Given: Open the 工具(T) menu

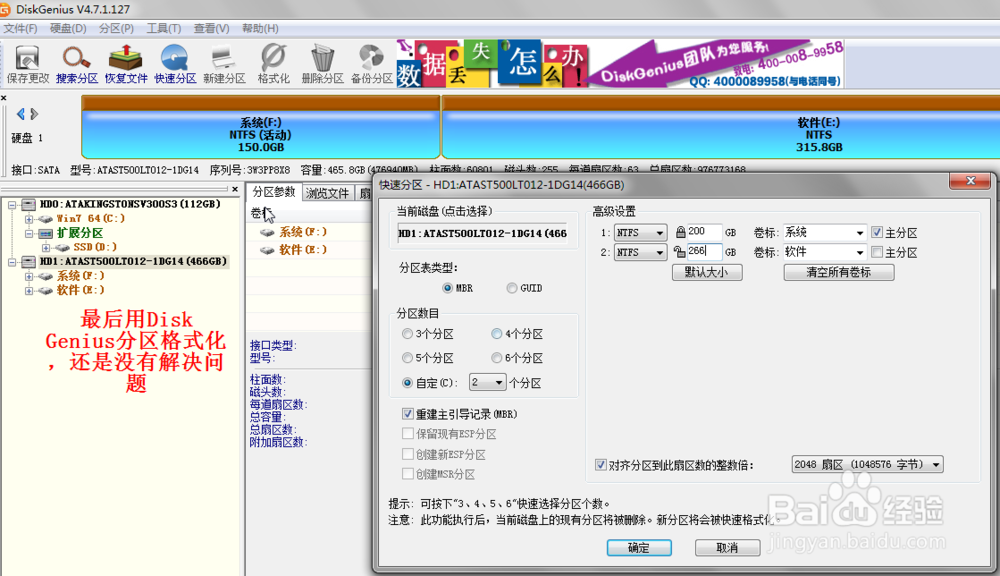Looking at the screenshot, I should tap(164, 29).
